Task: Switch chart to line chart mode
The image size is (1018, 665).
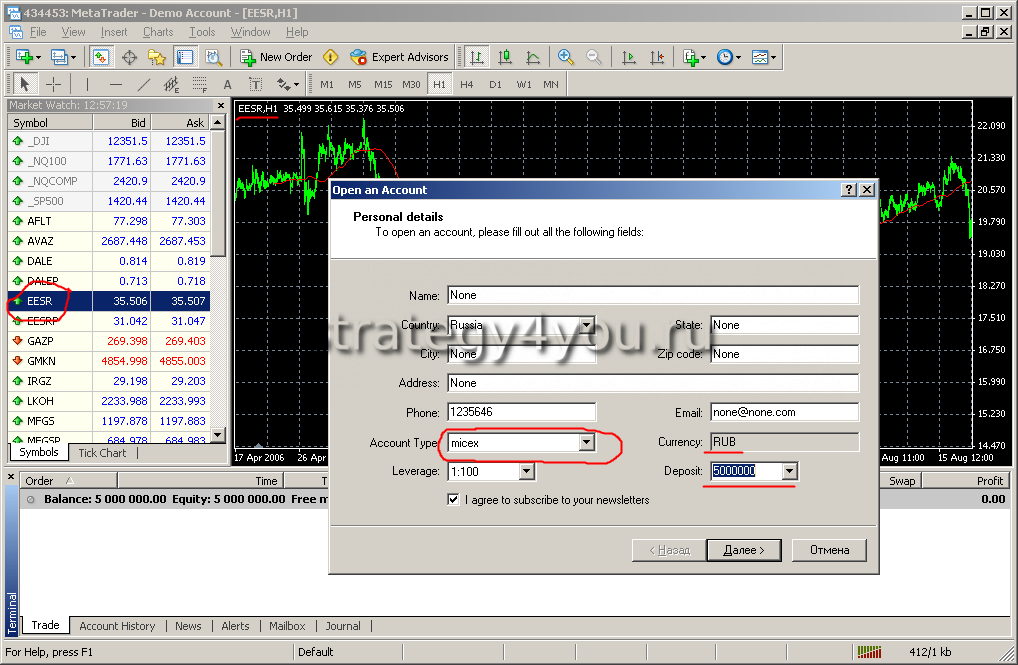Action: 533,57
